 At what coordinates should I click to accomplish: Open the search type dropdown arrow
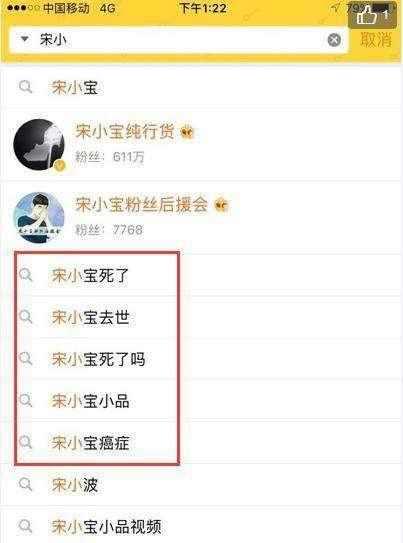(x=25, y=39)
